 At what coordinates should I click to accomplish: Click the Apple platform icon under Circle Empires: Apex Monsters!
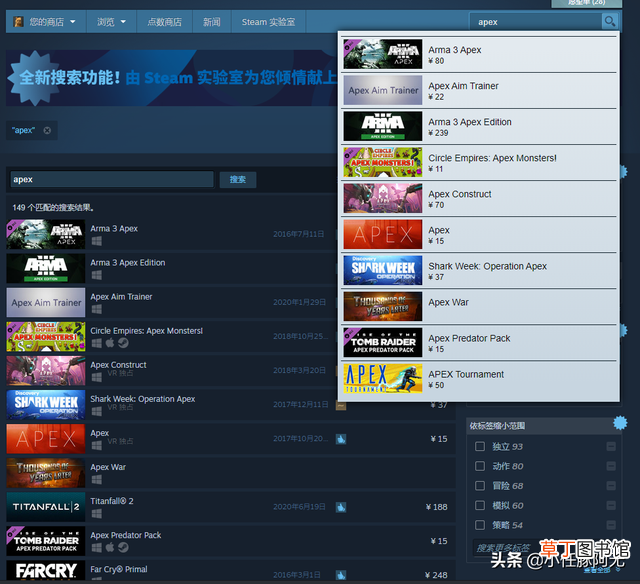(x=110, y=343)
